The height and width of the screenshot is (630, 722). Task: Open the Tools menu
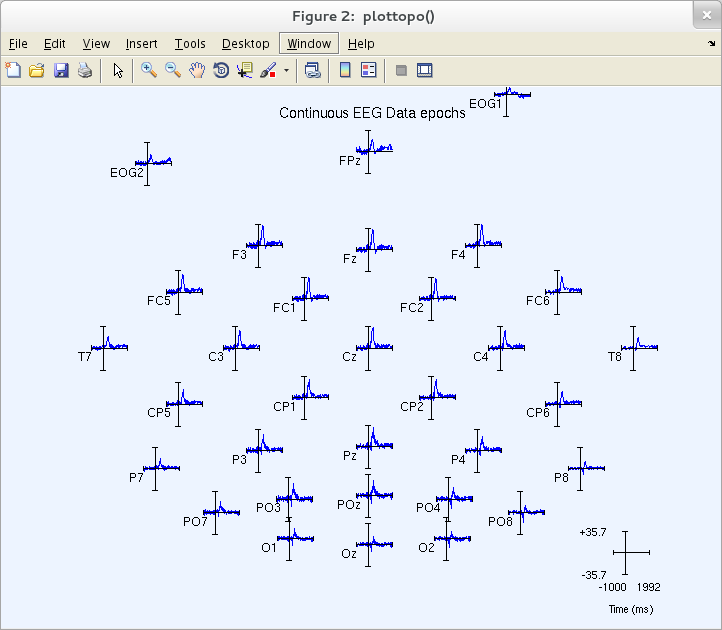click(190, 44)
